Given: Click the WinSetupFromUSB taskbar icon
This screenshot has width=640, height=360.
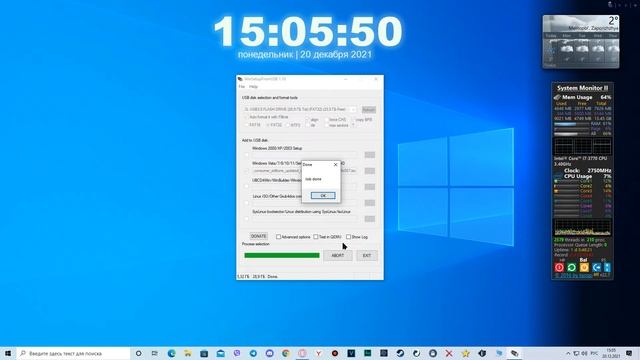Looking at the screenshot, I should pyautogui.click(x=514, y=353).
